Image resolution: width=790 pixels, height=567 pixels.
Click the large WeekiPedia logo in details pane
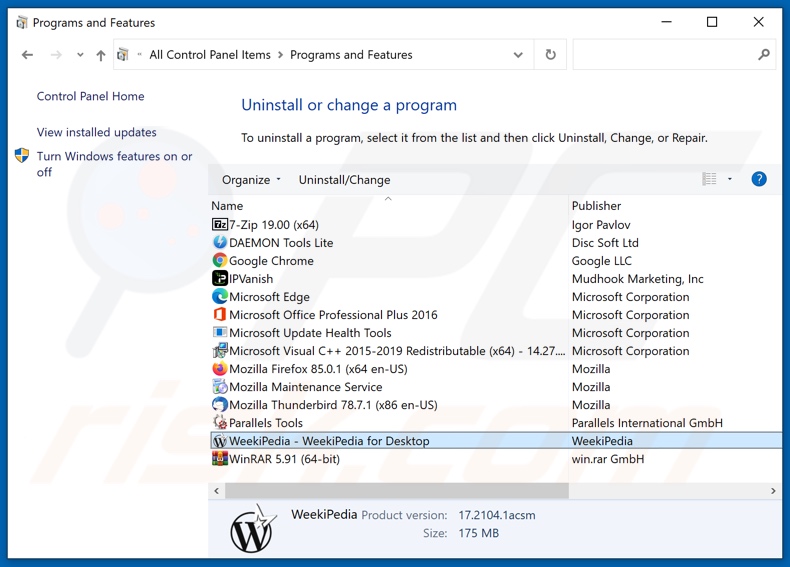[253, 528]
